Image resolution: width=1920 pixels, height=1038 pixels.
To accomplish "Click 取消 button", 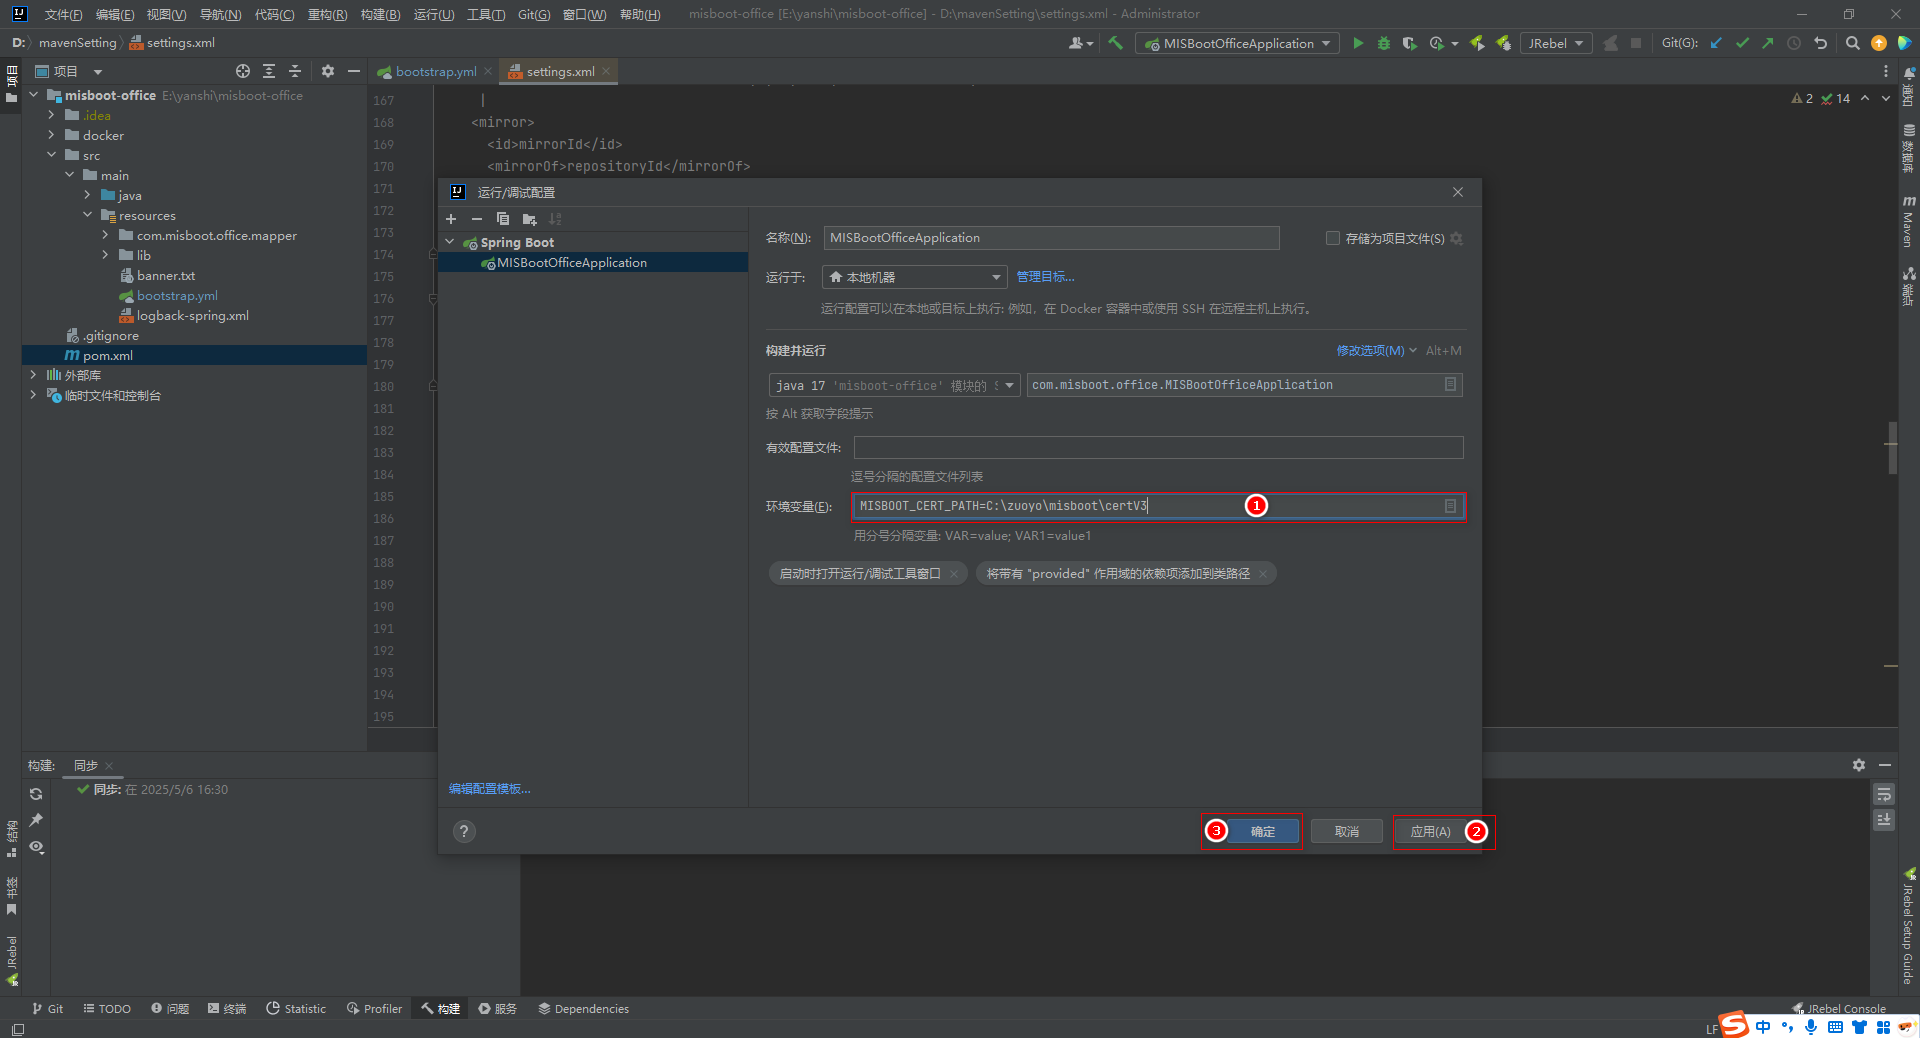I will coord(1347,831).
